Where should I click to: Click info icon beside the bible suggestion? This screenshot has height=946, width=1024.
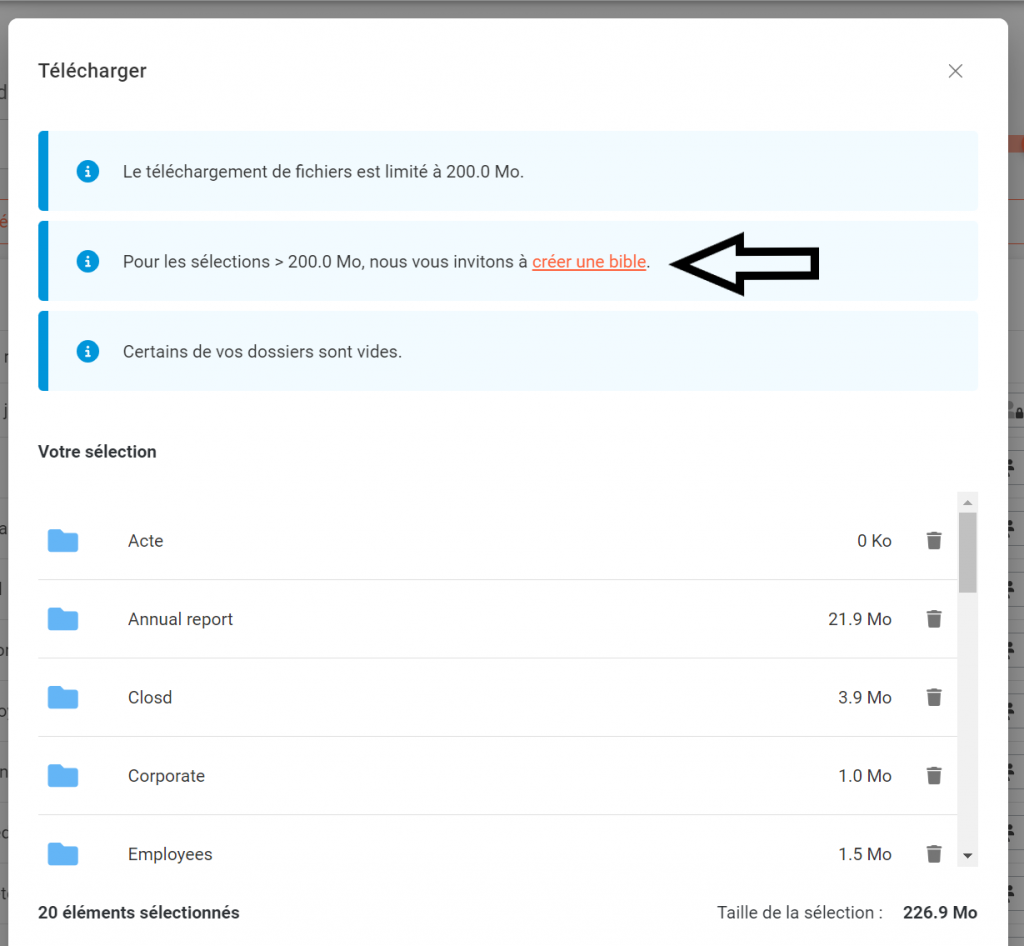click(88, 262)
